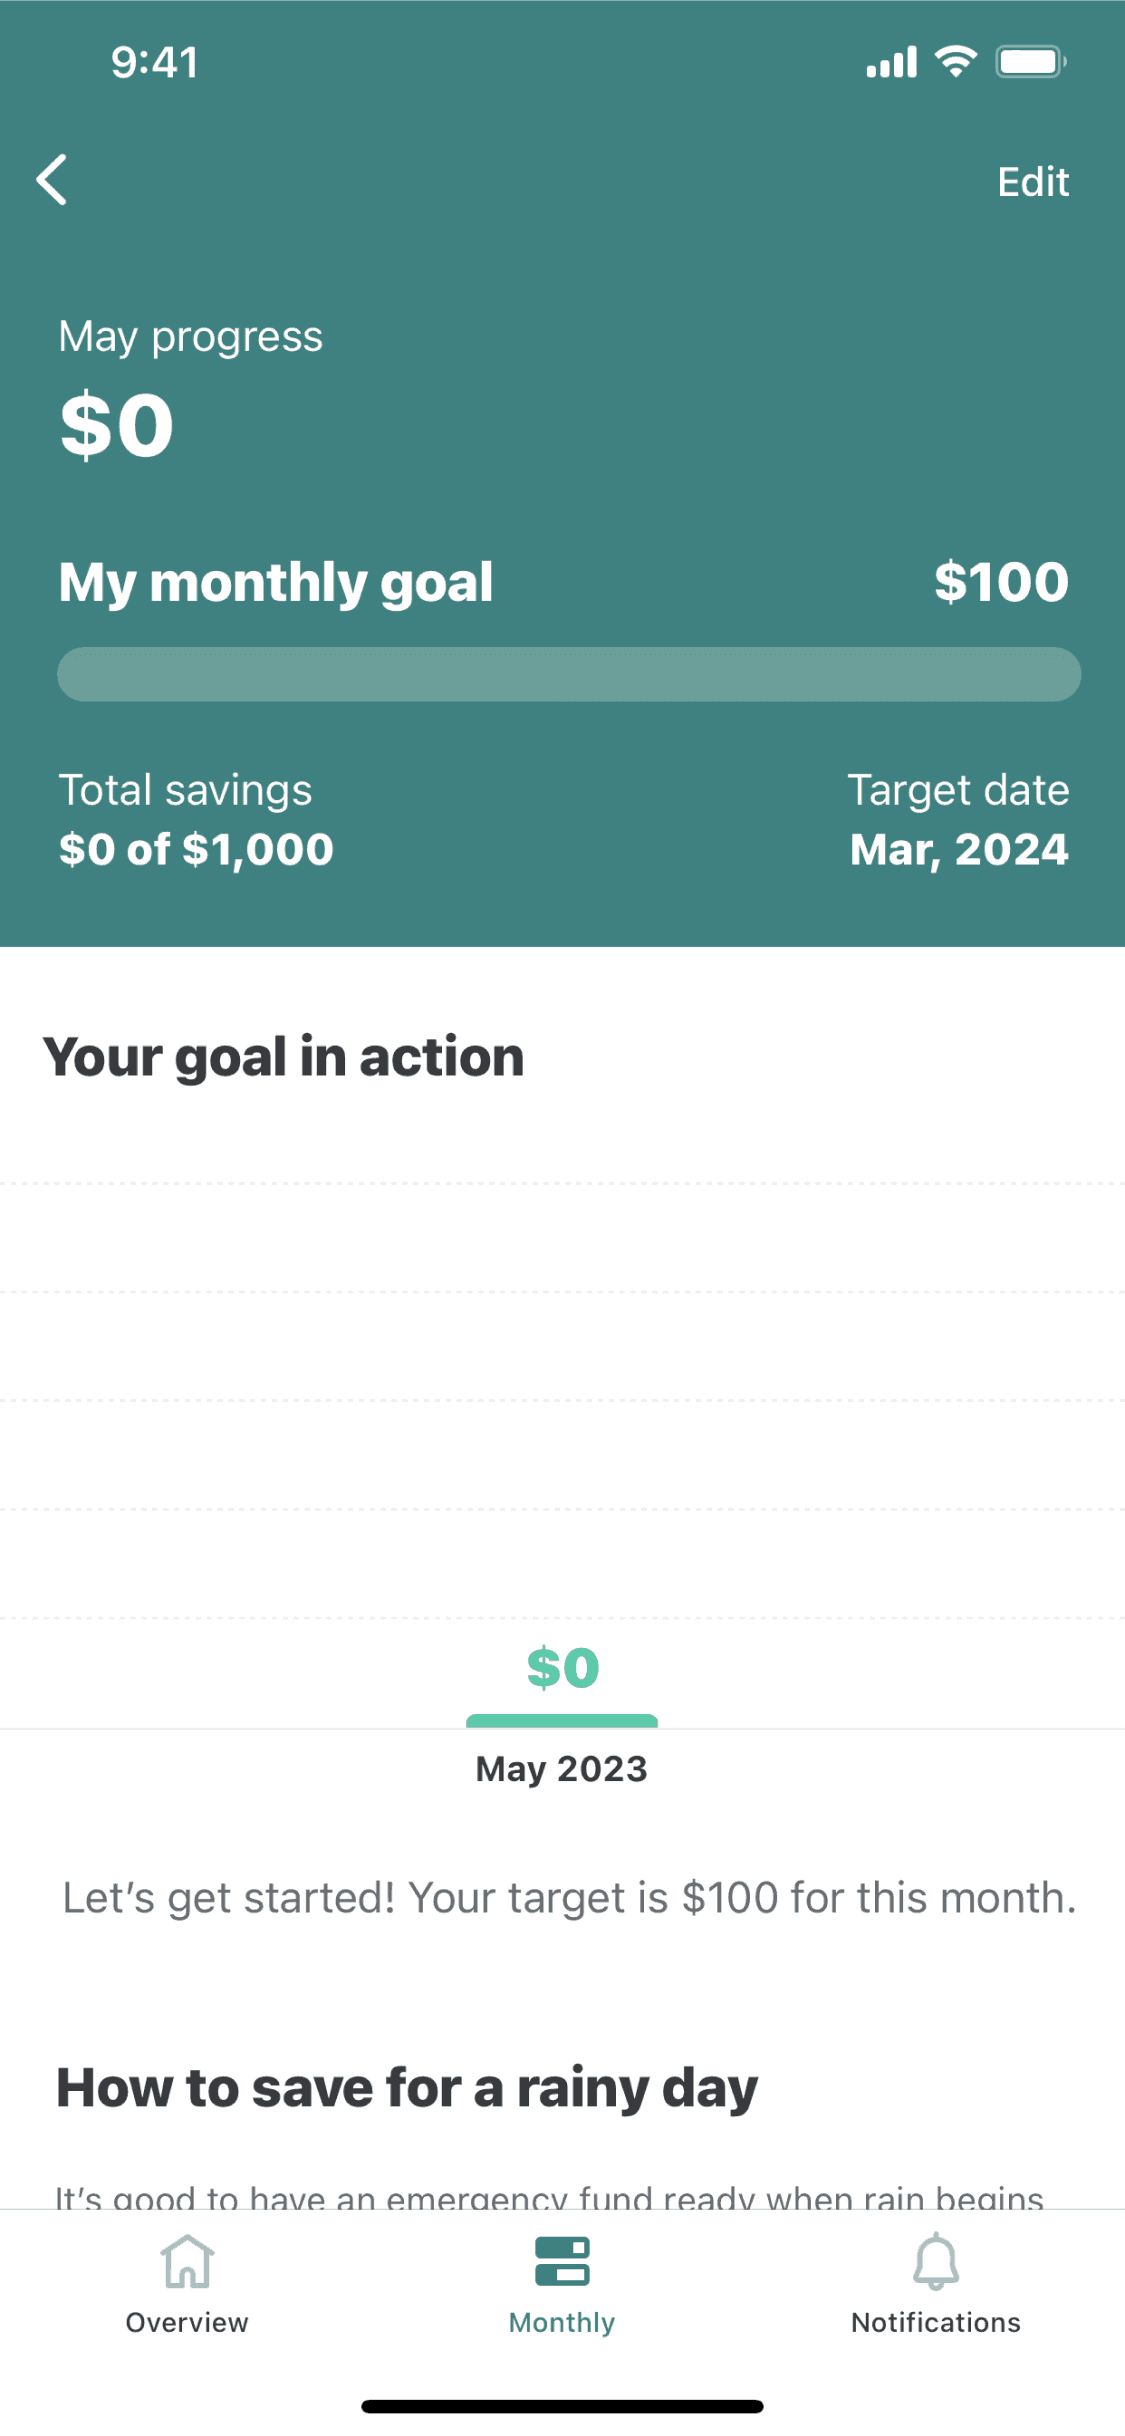Viewport: 1125px width, 2436px height.
Task: Tap the $100 monthly goal amount
Action: point(1001,582)
